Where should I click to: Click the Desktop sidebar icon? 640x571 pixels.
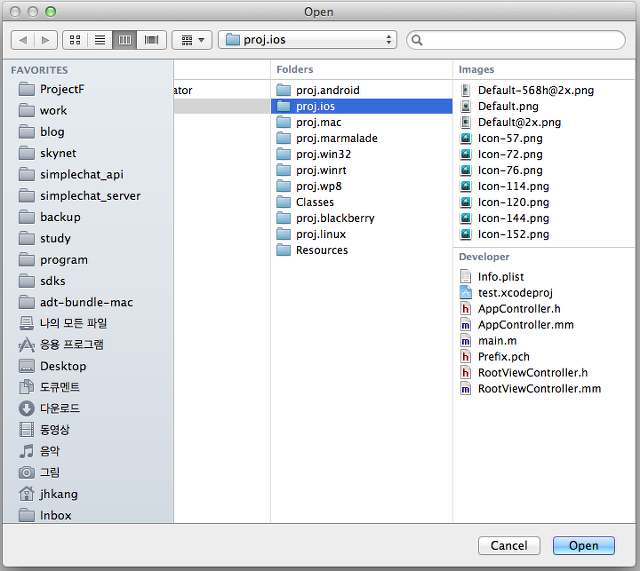[x=27, y=366]
